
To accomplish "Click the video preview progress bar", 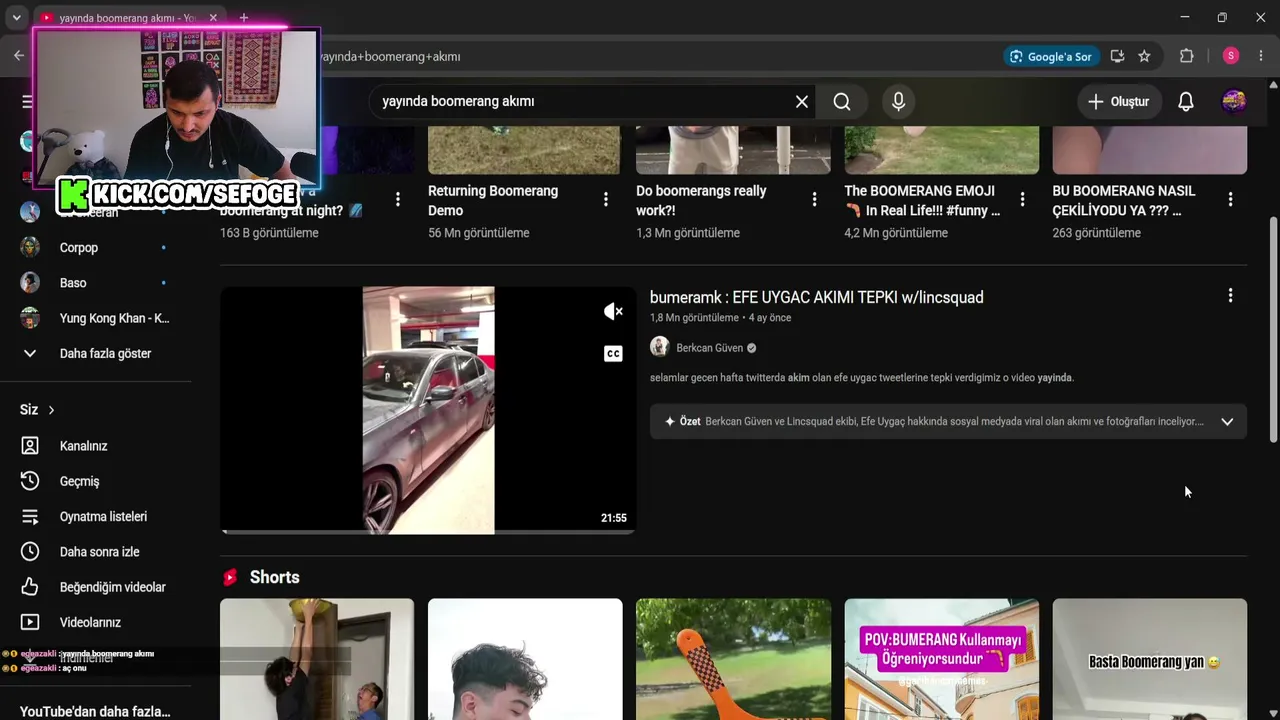I will click(428, 532).
